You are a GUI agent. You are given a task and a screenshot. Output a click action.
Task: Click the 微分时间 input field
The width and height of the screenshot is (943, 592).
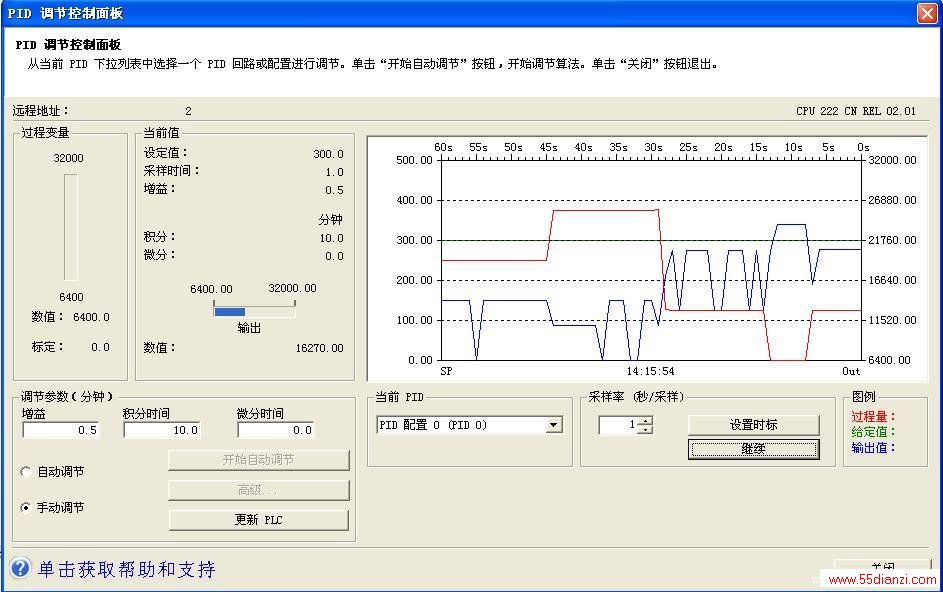(x=276, y=430)
